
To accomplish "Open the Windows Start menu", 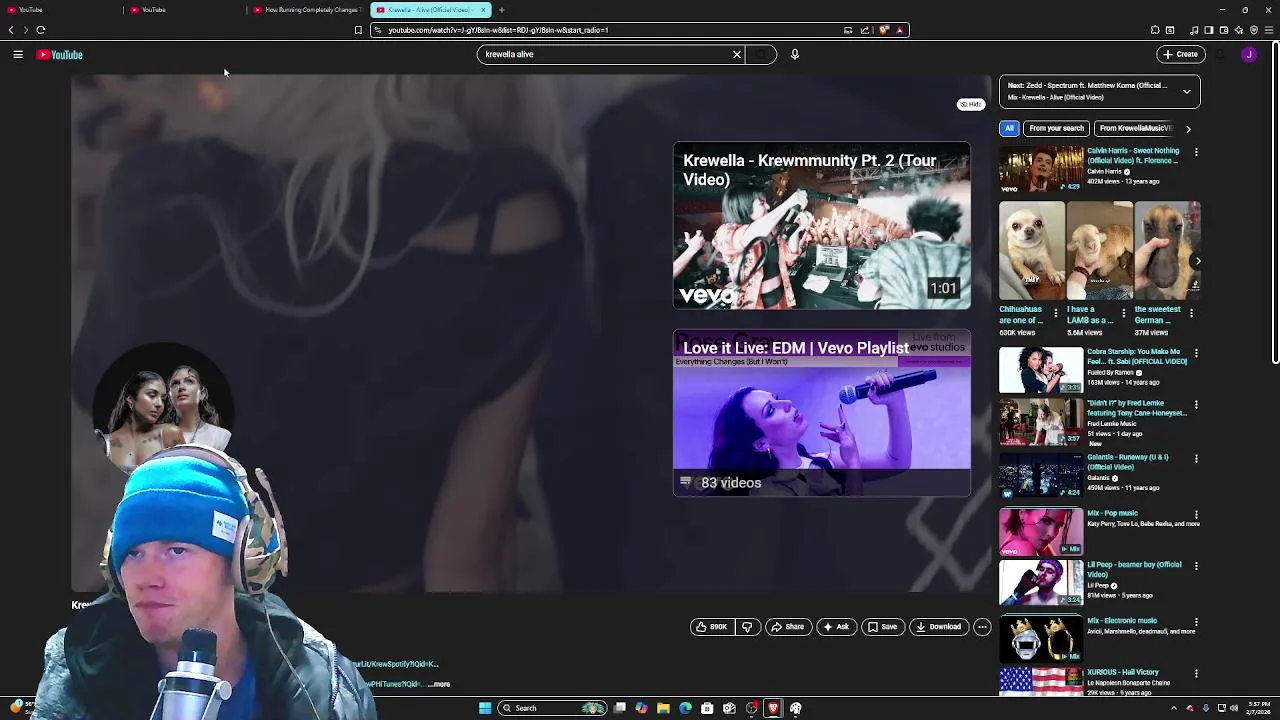I will tap(485, 708).
